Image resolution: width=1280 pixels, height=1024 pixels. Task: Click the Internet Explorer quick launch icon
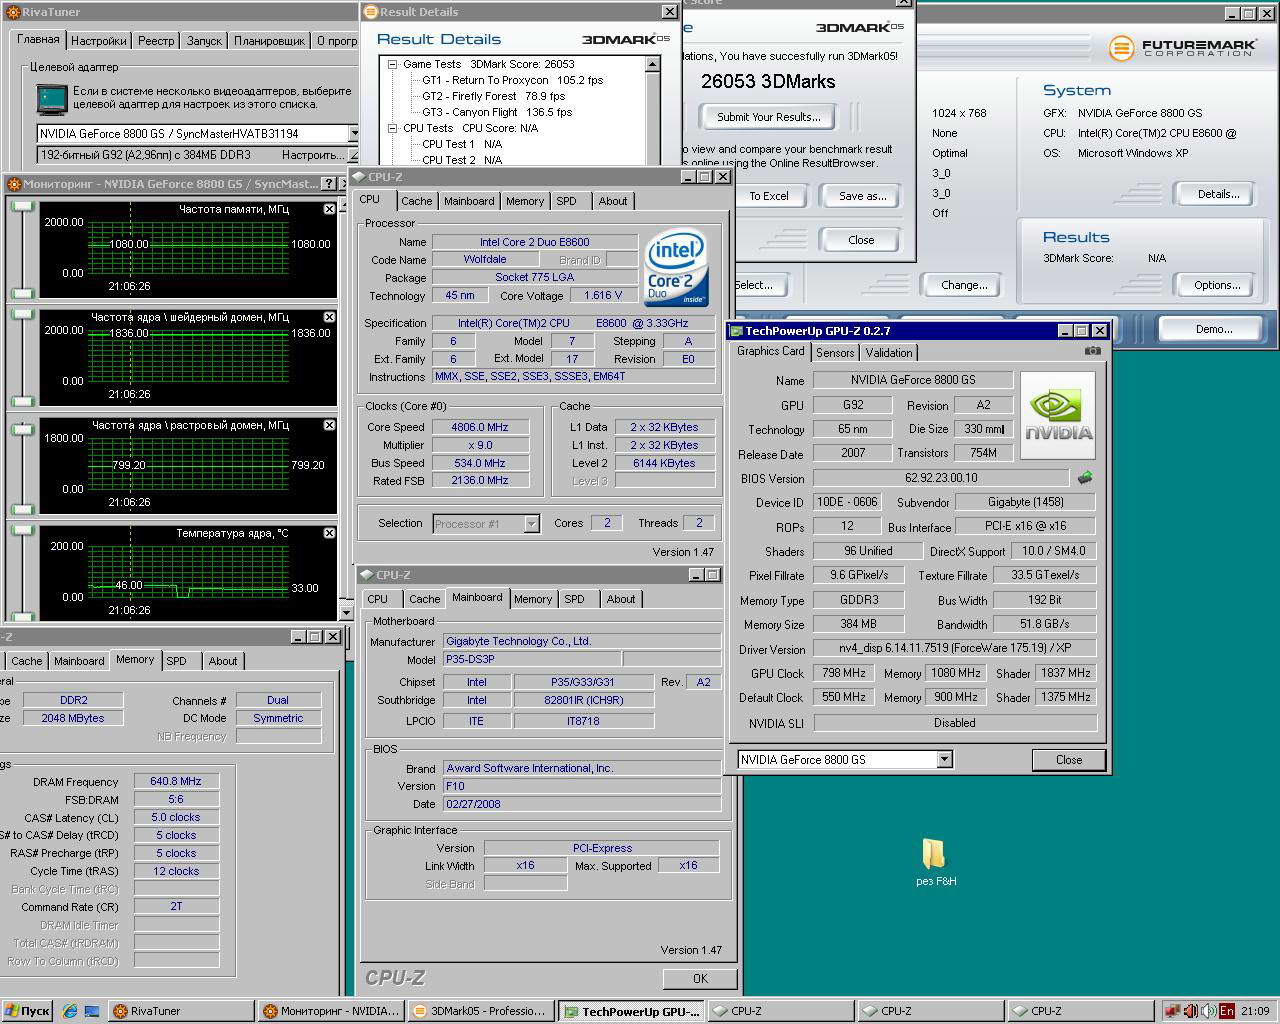pos(69,1011)
